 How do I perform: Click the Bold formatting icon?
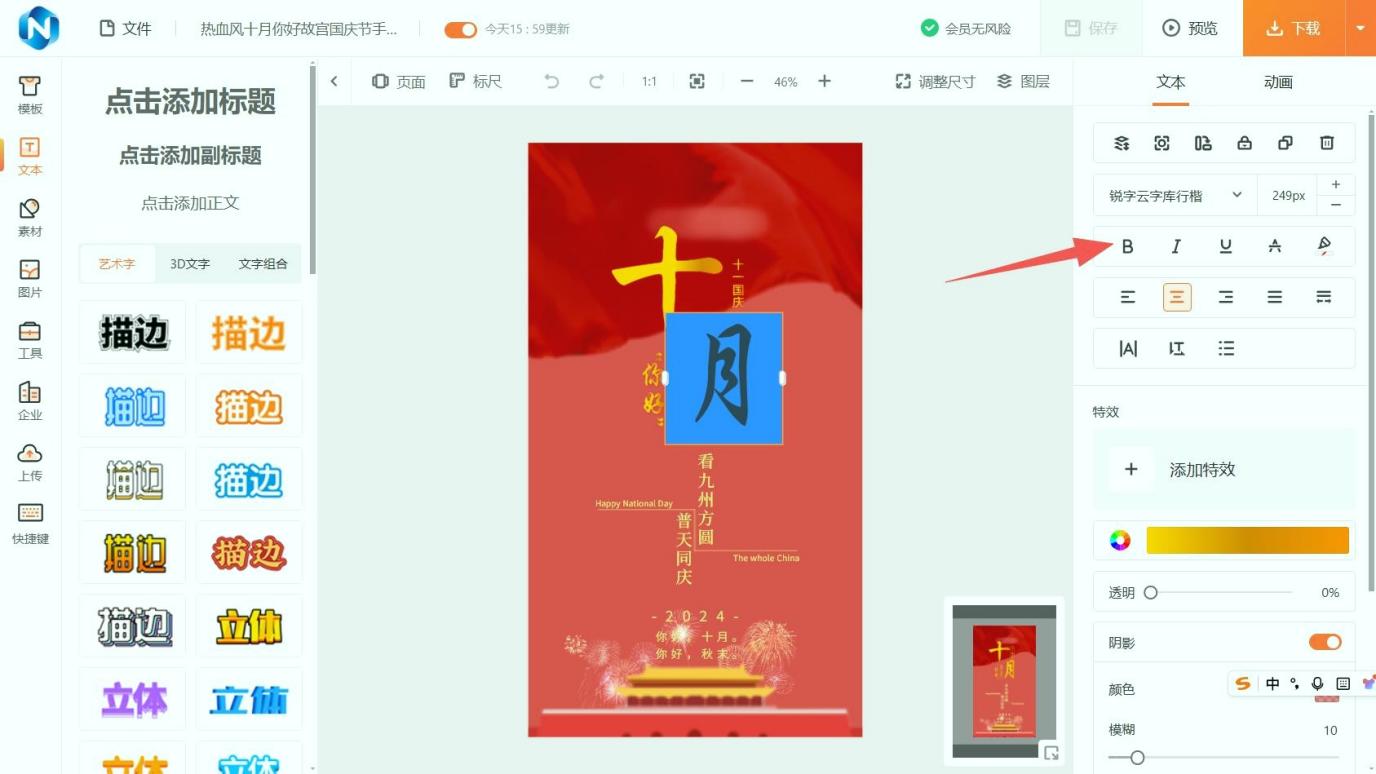click(1127, 246)
